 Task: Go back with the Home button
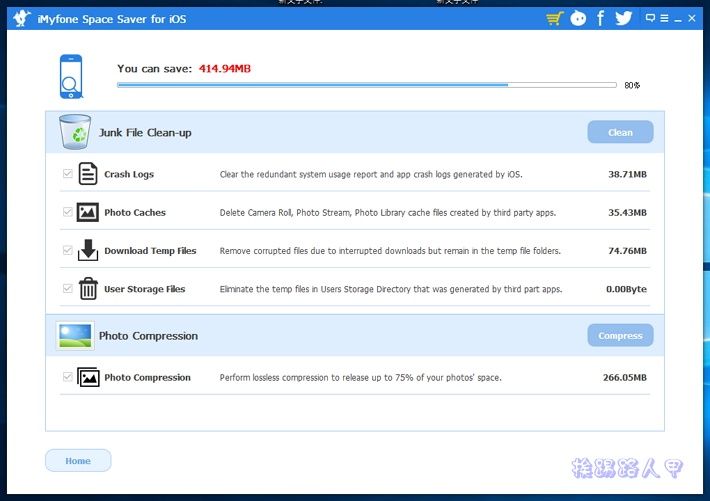click(x=78, y=461)
